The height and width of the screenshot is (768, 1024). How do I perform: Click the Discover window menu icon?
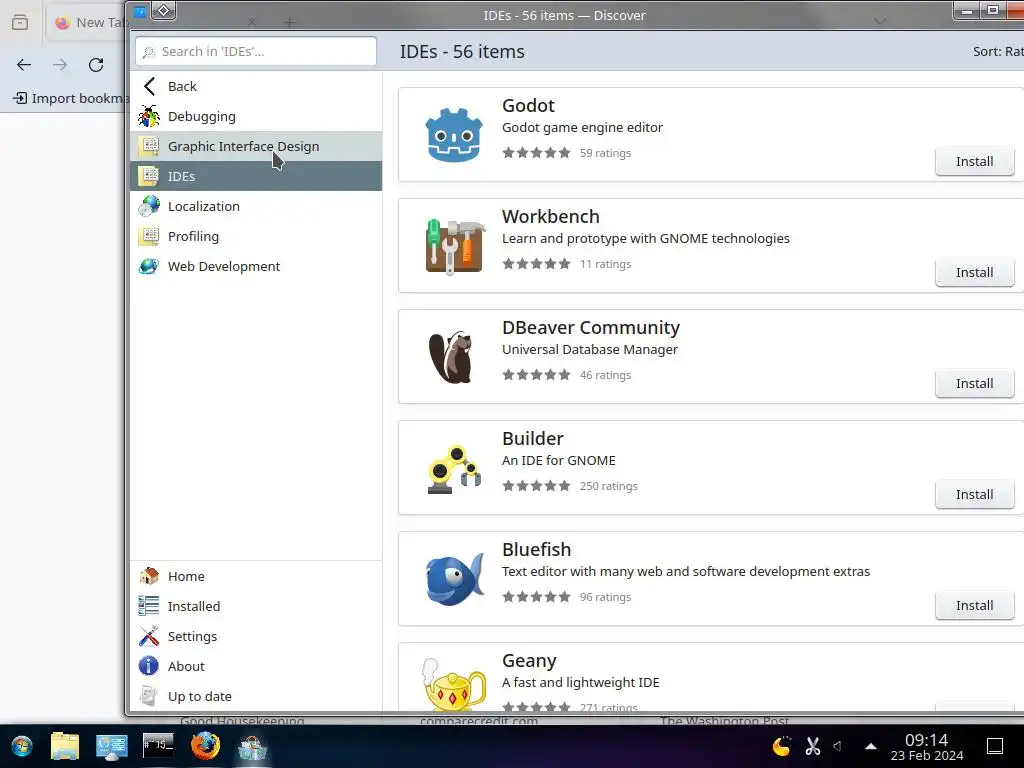[164, 10]
